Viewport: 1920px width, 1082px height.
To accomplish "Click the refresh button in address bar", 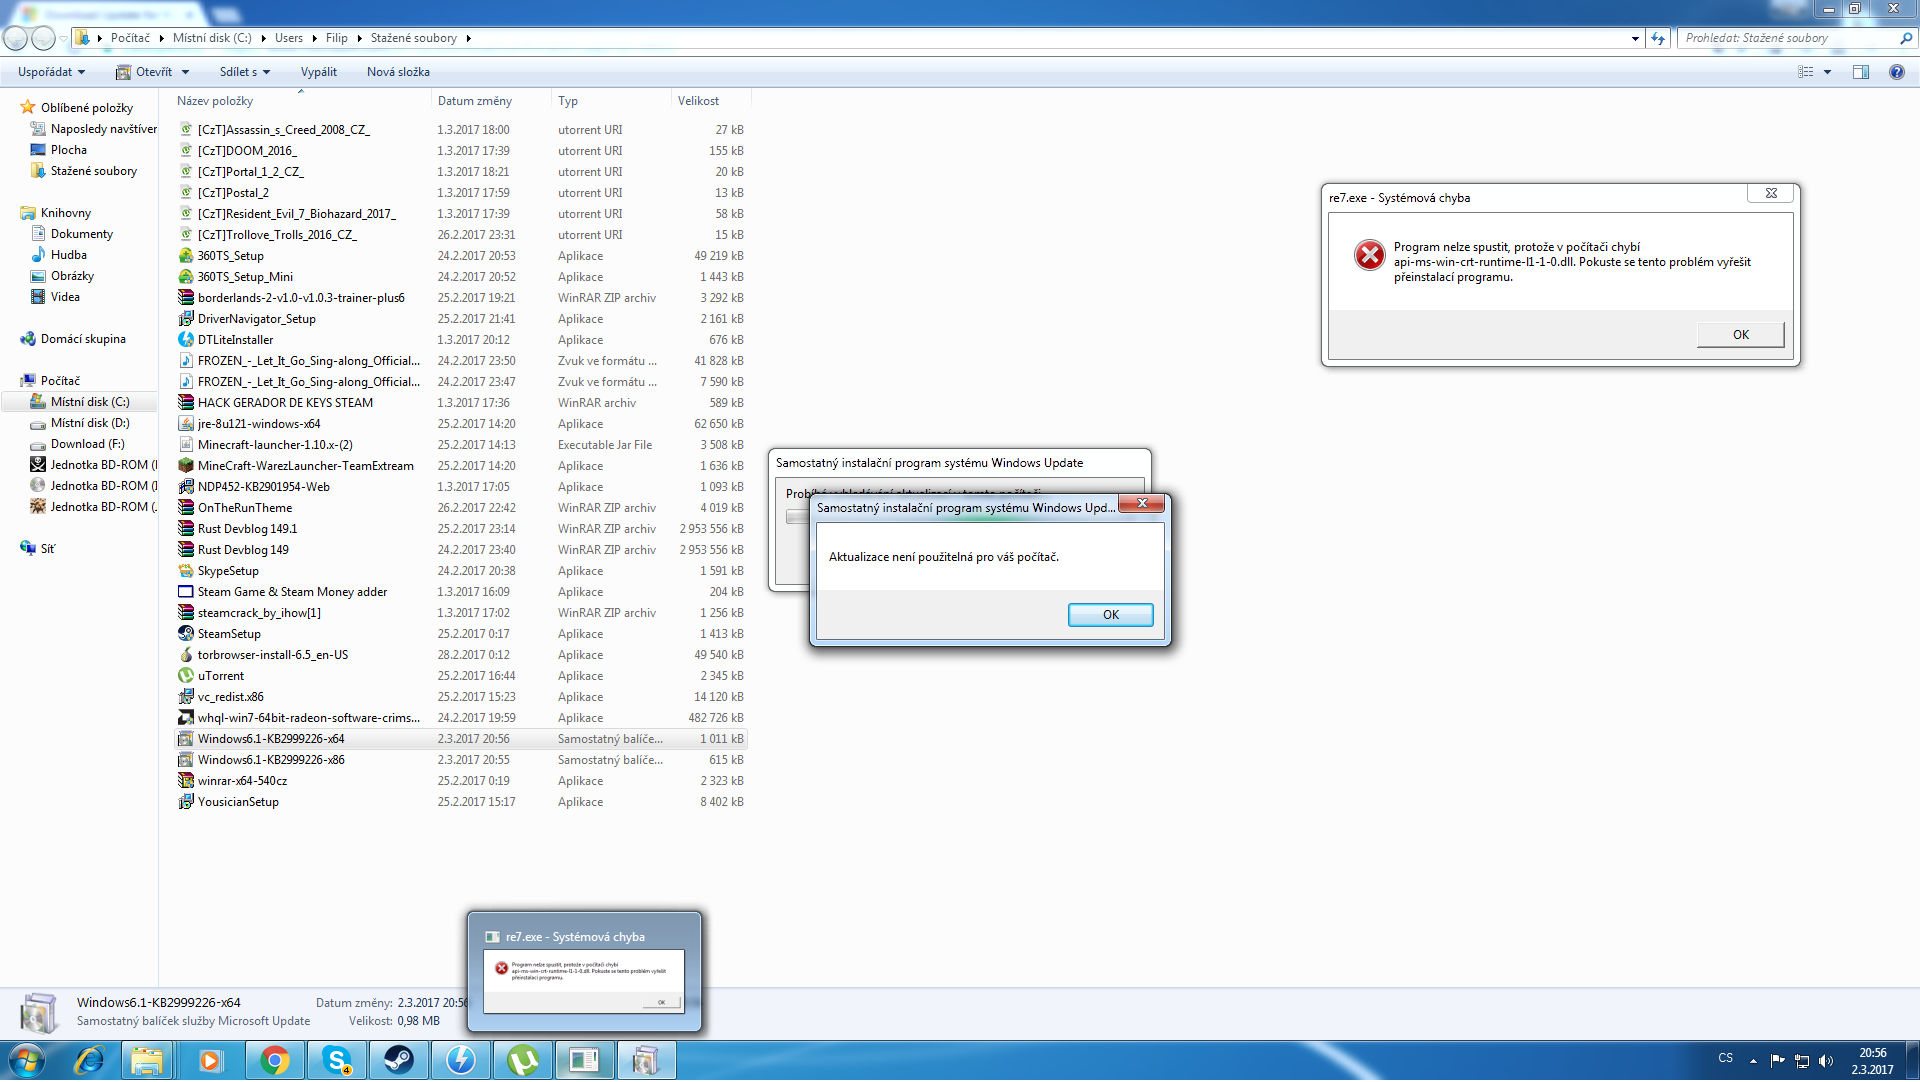I will [1659, 38].
